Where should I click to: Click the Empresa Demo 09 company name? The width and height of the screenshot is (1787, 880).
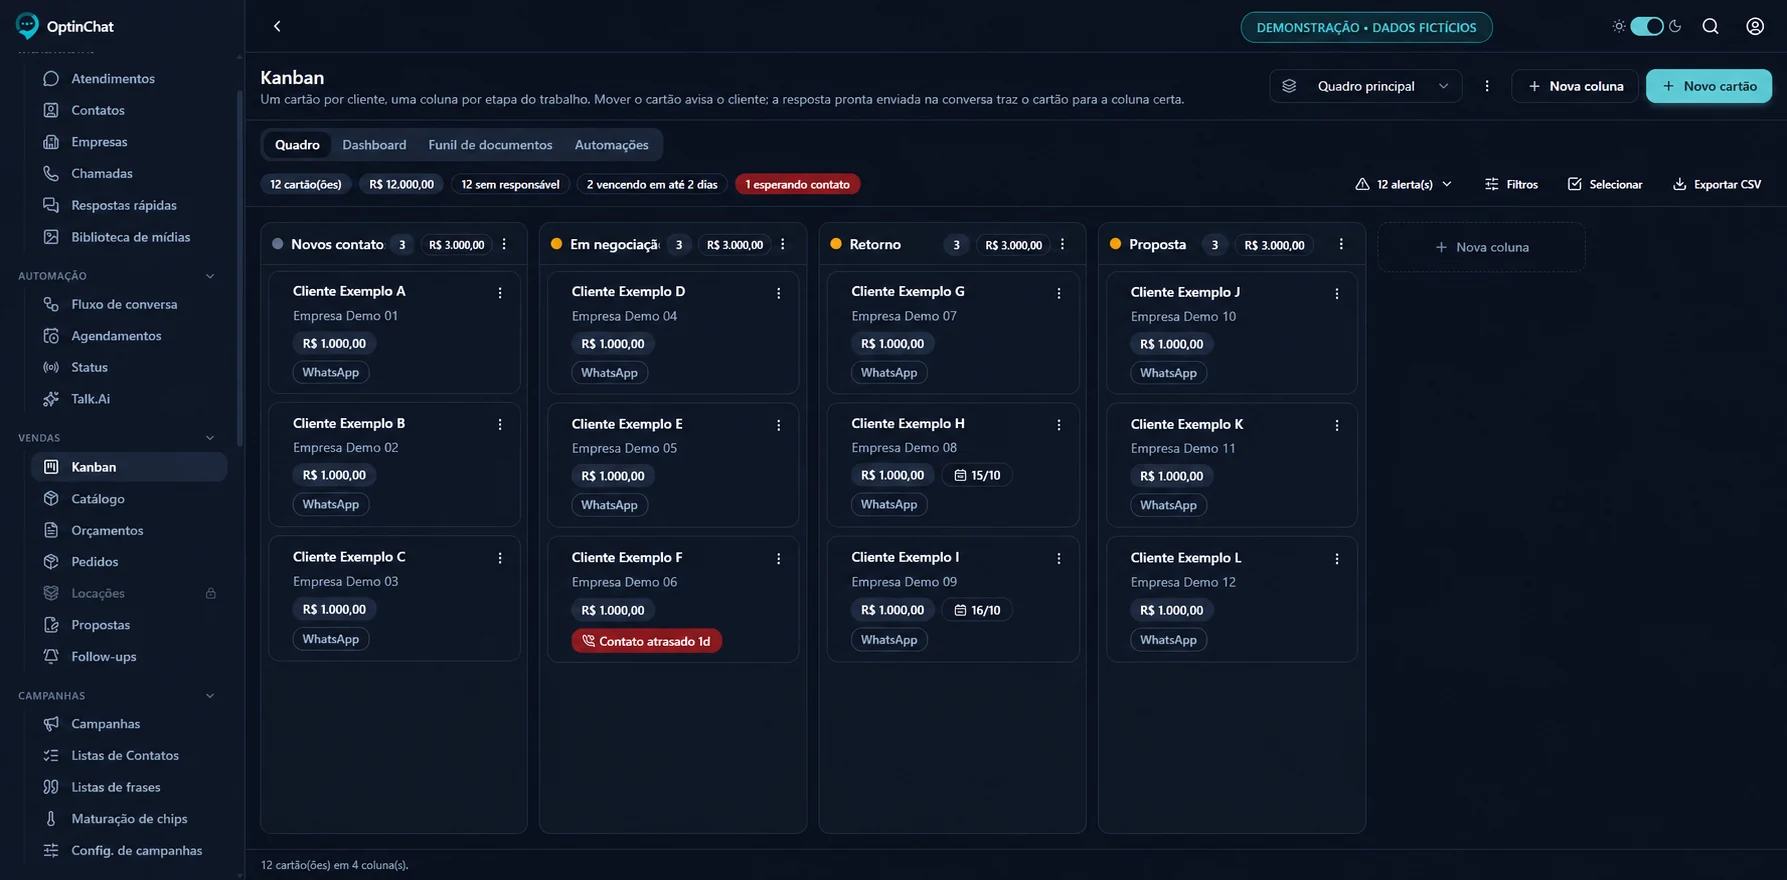pos(904,582)
